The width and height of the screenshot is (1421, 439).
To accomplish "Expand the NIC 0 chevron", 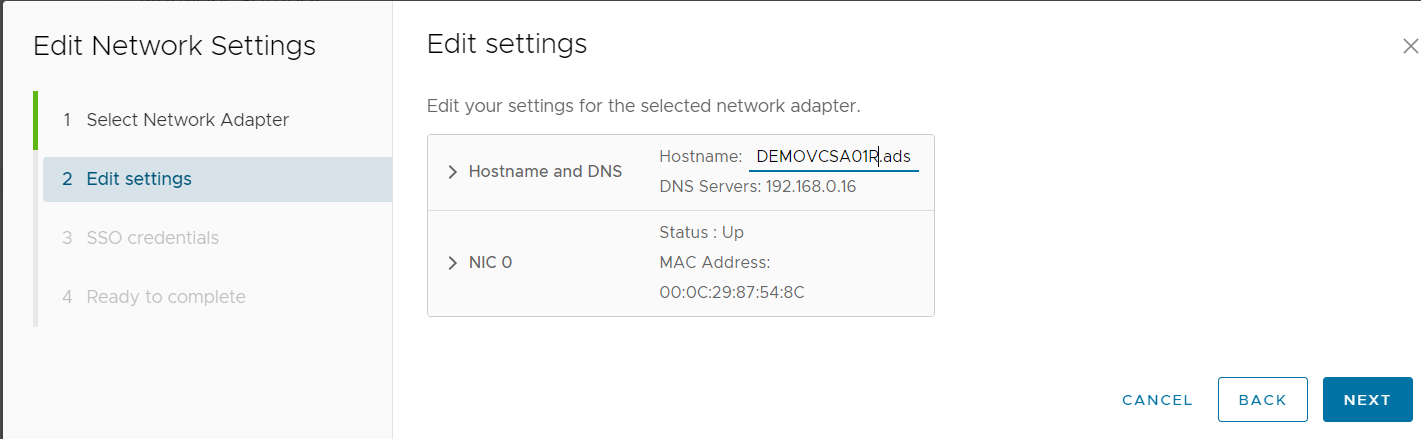I will 452,264.
